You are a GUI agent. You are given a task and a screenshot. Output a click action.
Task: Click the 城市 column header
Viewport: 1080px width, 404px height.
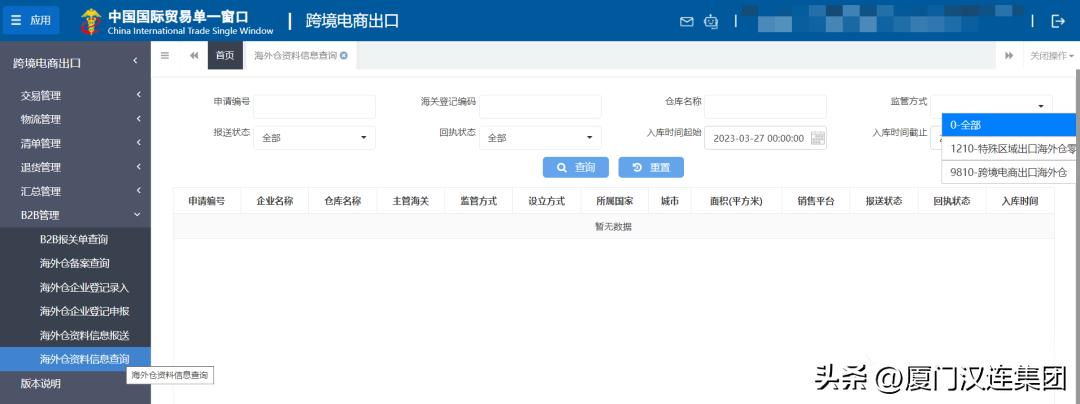[x=669, y=201]
